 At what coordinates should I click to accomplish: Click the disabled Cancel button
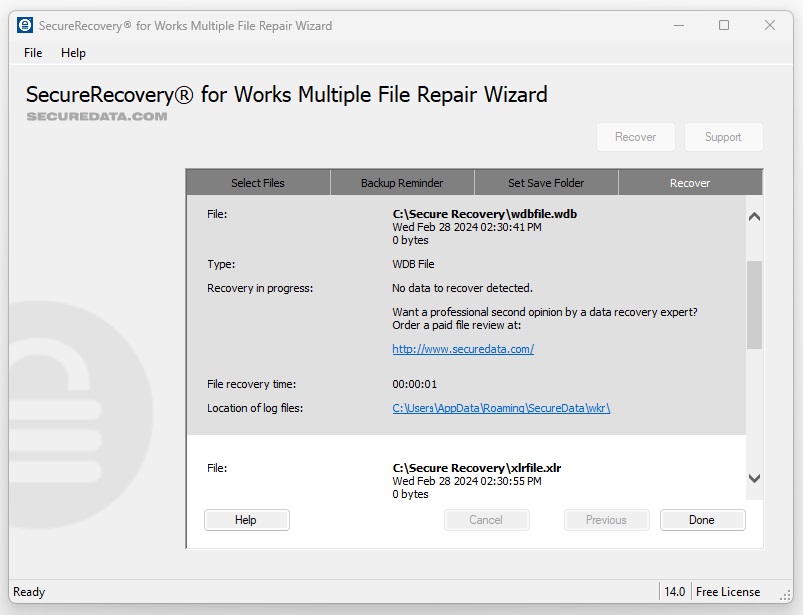click(x=486, y=520)
